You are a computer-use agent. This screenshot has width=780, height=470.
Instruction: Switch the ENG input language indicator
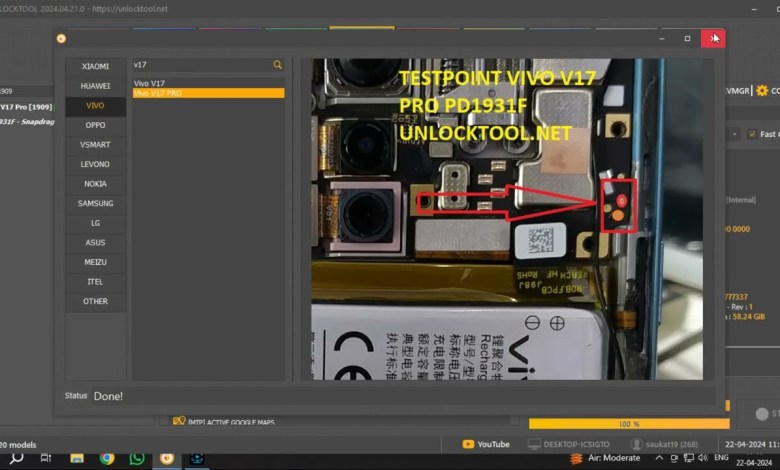[721, 458]
